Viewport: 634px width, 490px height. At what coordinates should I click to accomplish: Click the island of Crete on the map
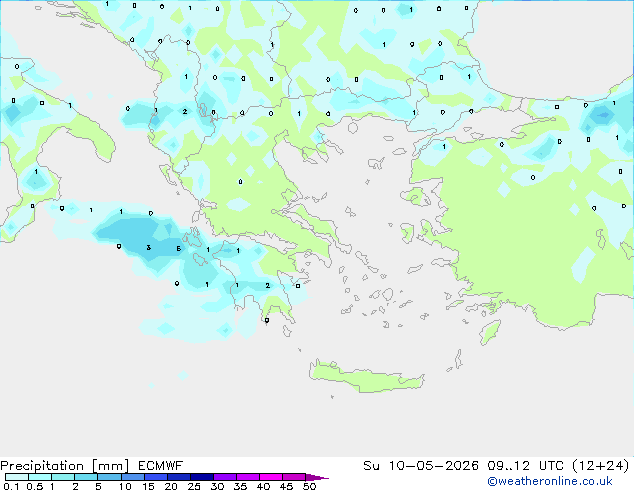coord(366,376)
